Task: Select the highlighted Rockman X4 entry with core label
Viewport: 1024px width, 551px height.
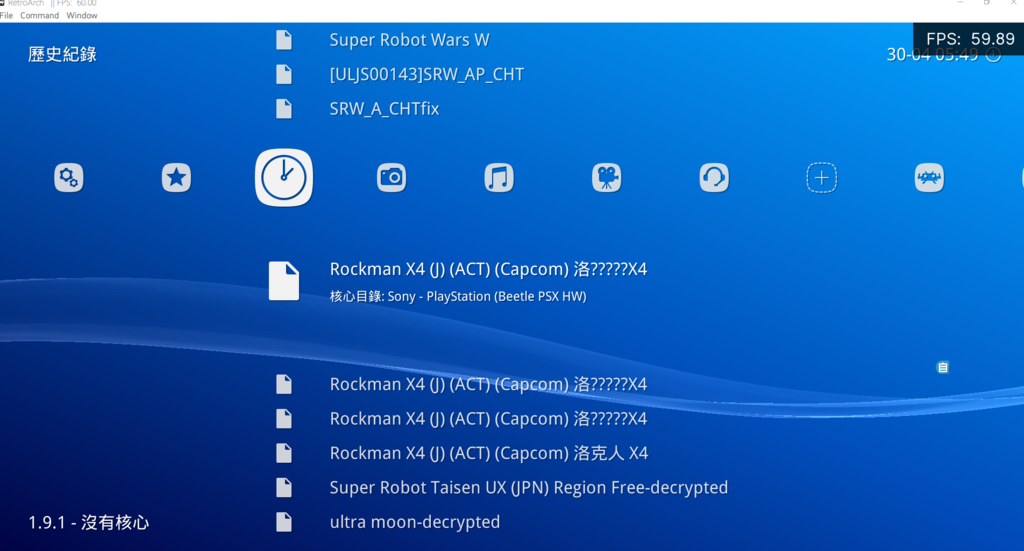Action: point(488,269)
